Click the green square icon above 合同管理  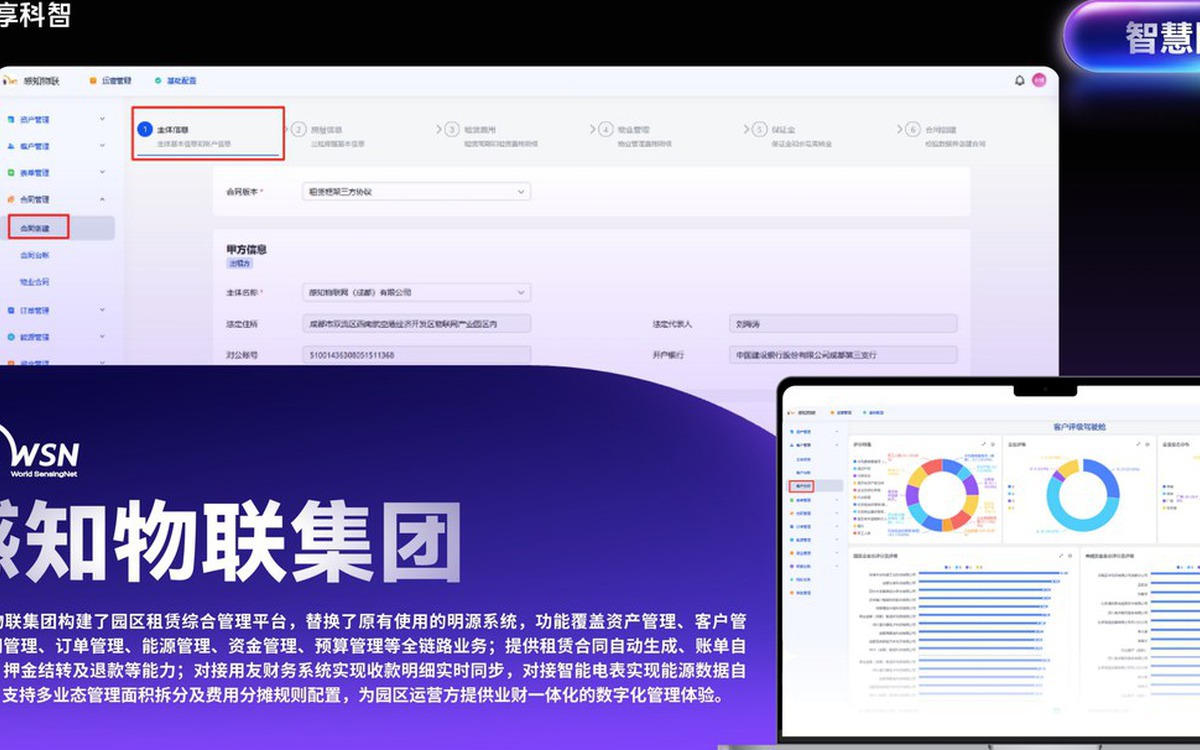pyautogui.click(x=10, y=173)
